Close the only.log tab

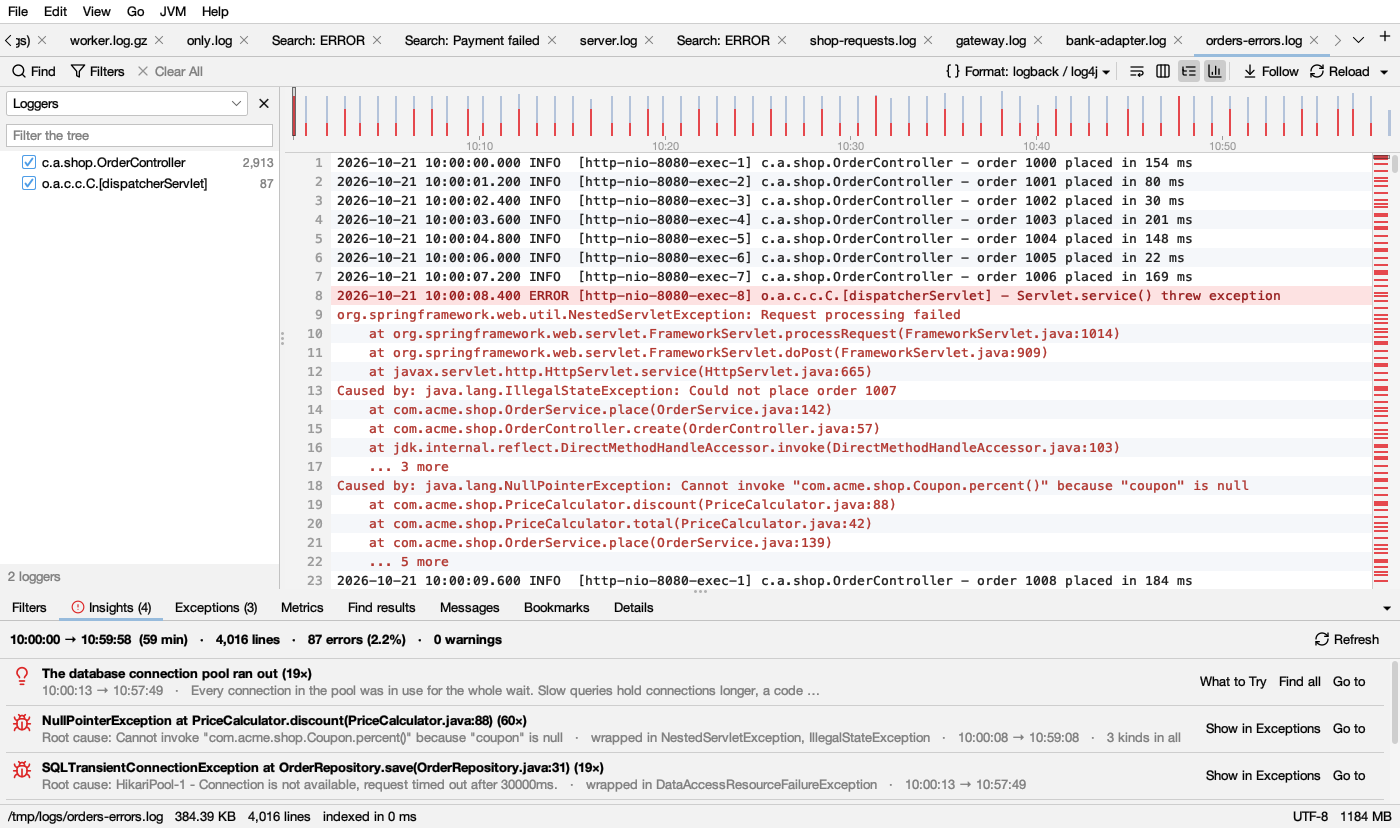click(243, 40)
